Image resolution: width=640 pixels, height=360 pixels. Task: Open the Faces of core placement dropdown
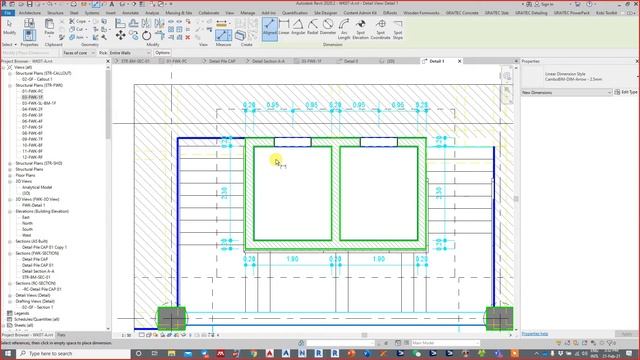[x=79, y=53]
